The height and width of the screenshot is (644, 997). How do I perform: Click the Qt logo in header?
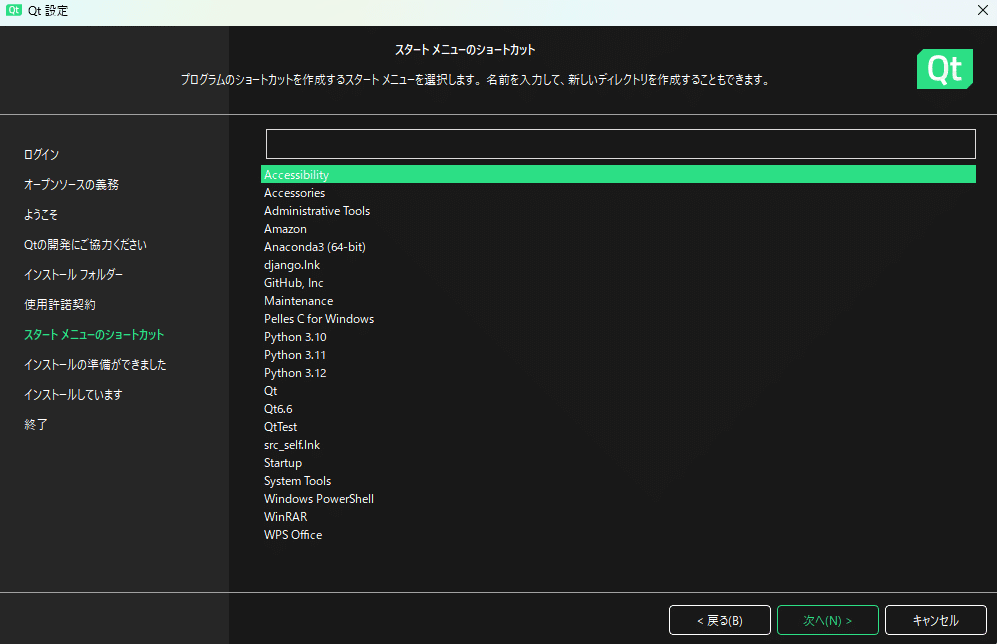pos(944,69)
